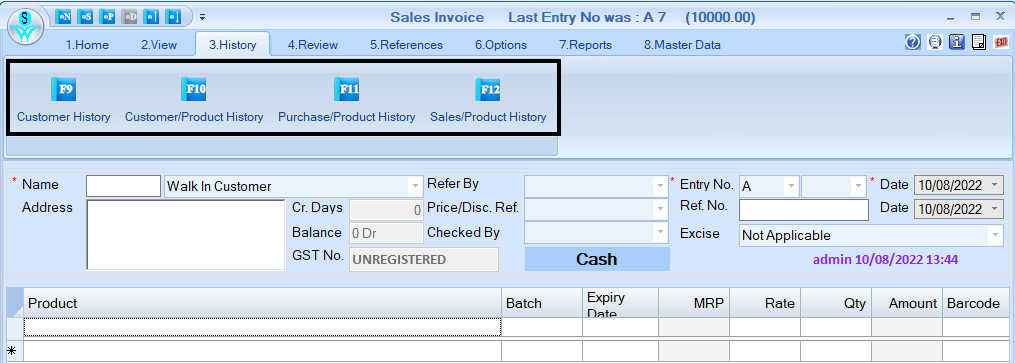Open Customer/Product History F10 icon
Screen dimensions: 1015x363
(194, 89)
